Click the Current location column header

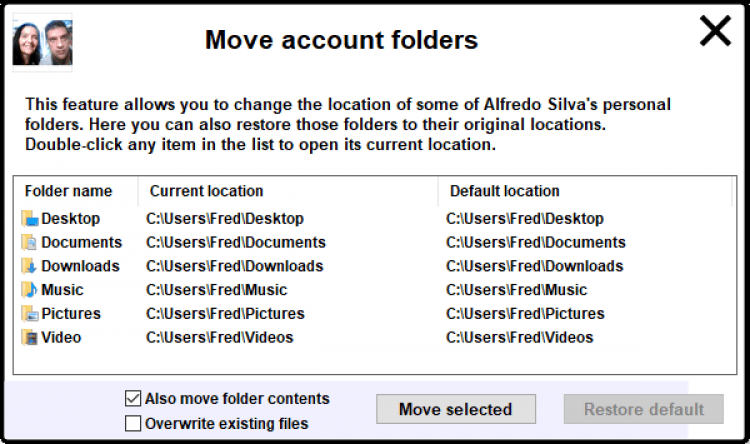[x=207, y=191]
